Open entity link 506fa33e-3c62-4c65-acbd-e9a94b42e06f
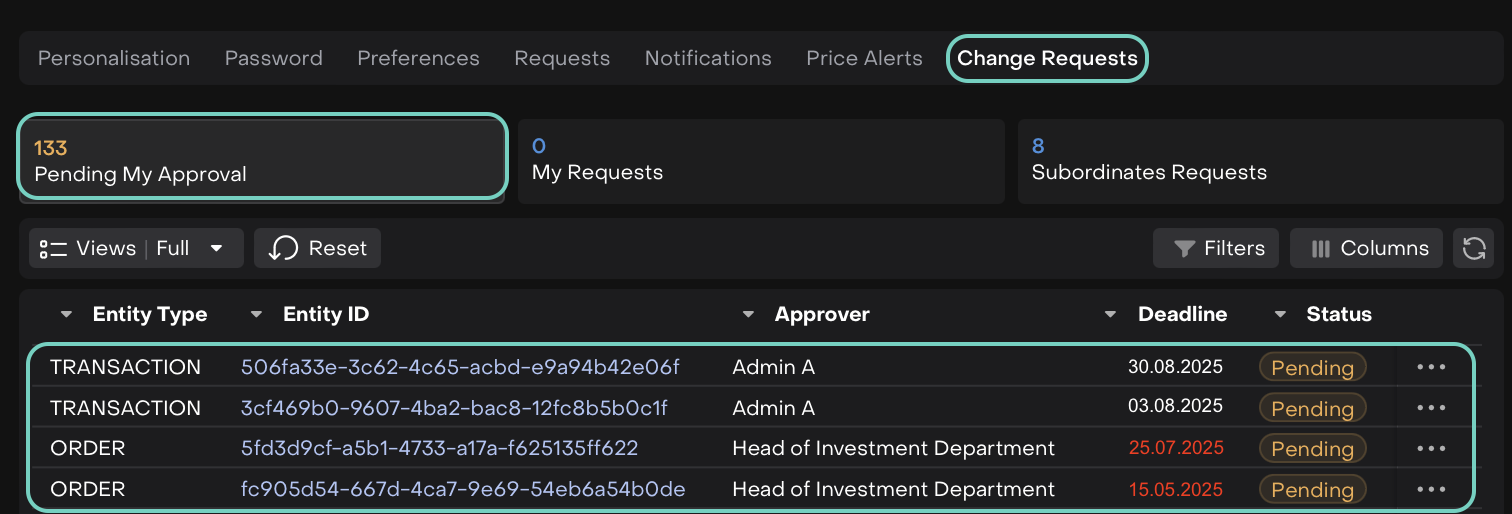This screenshot has width=1512, height=514. click(x=460, y=367)
